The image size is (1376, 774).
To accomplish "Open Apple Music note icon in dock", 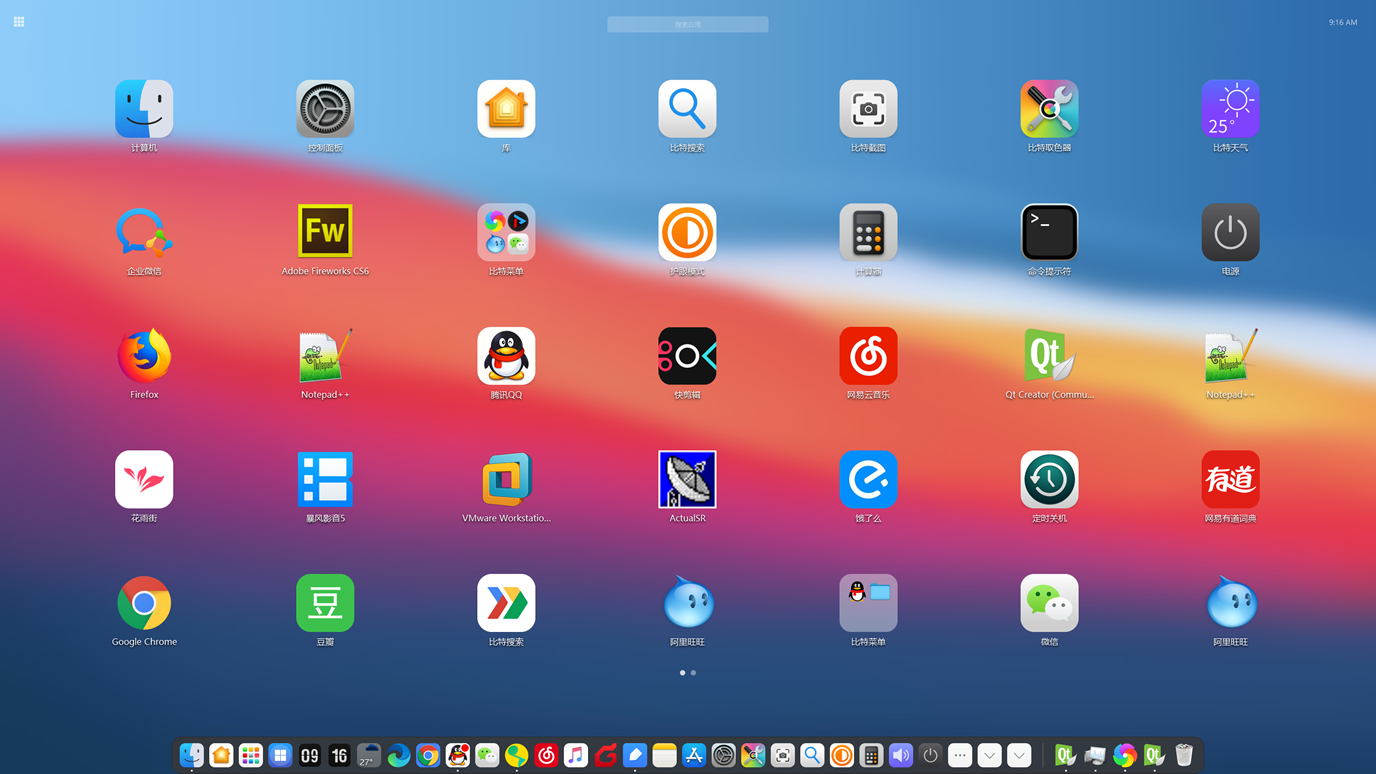I will [x=576, y=756].
